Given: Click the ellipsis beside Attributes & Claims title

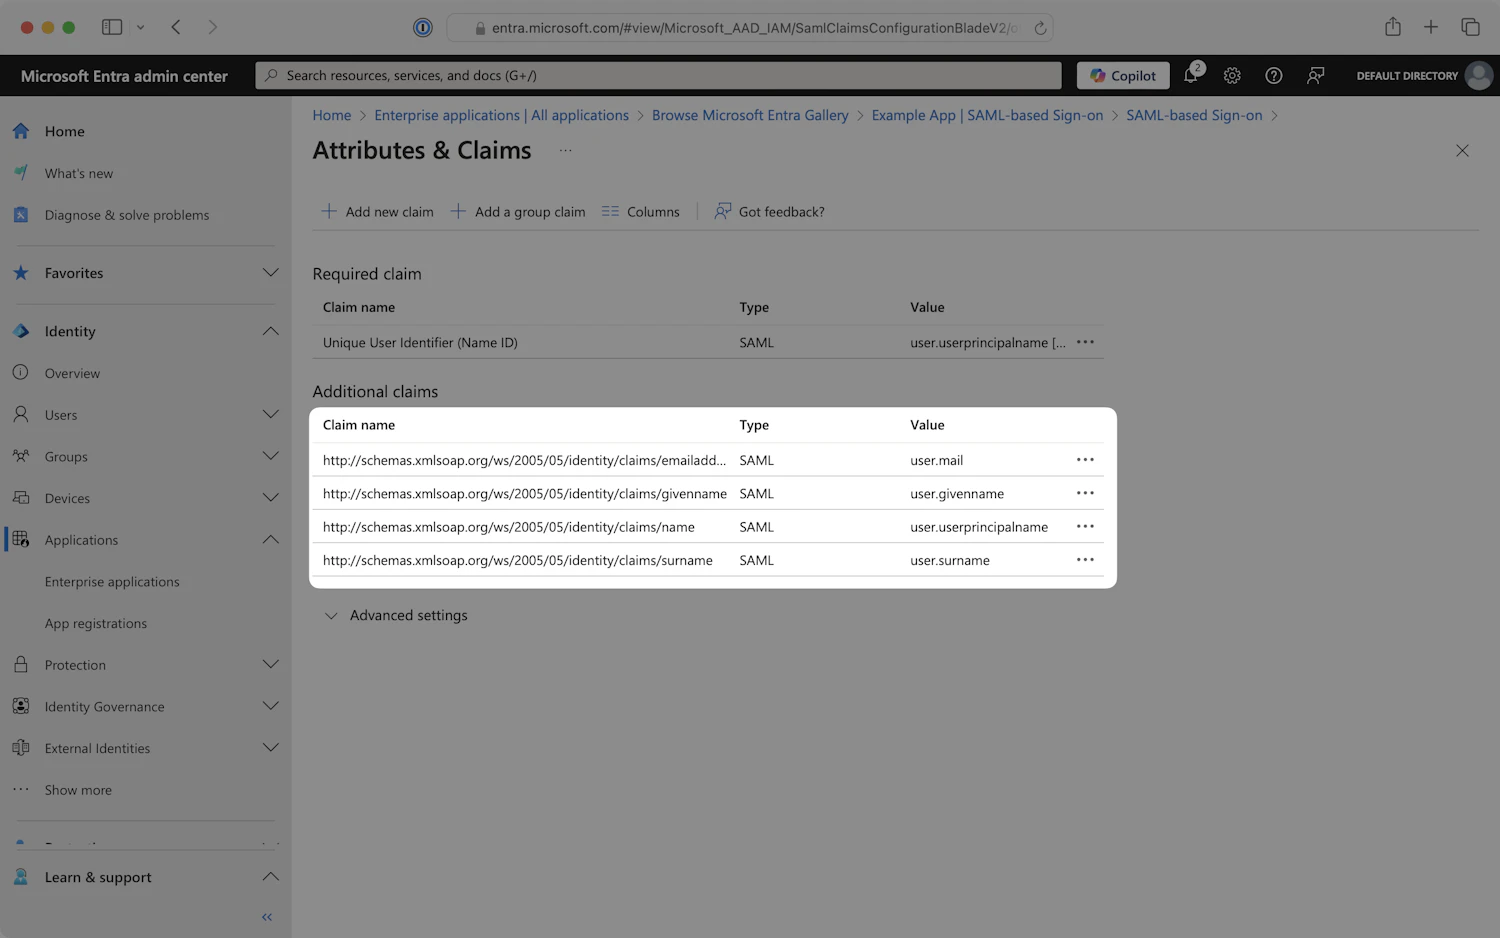Looking at the screenshot, I should tap(566, 151).
